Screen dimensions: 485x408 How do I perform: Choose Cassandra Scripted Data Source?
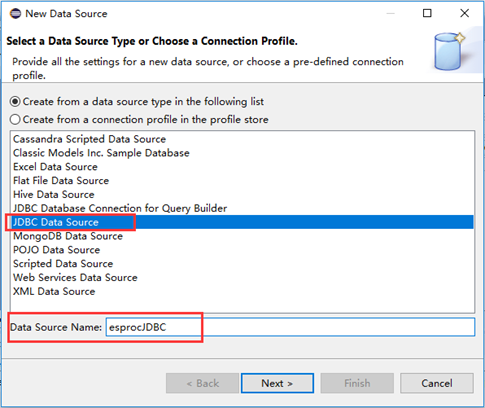pos(242,139)
